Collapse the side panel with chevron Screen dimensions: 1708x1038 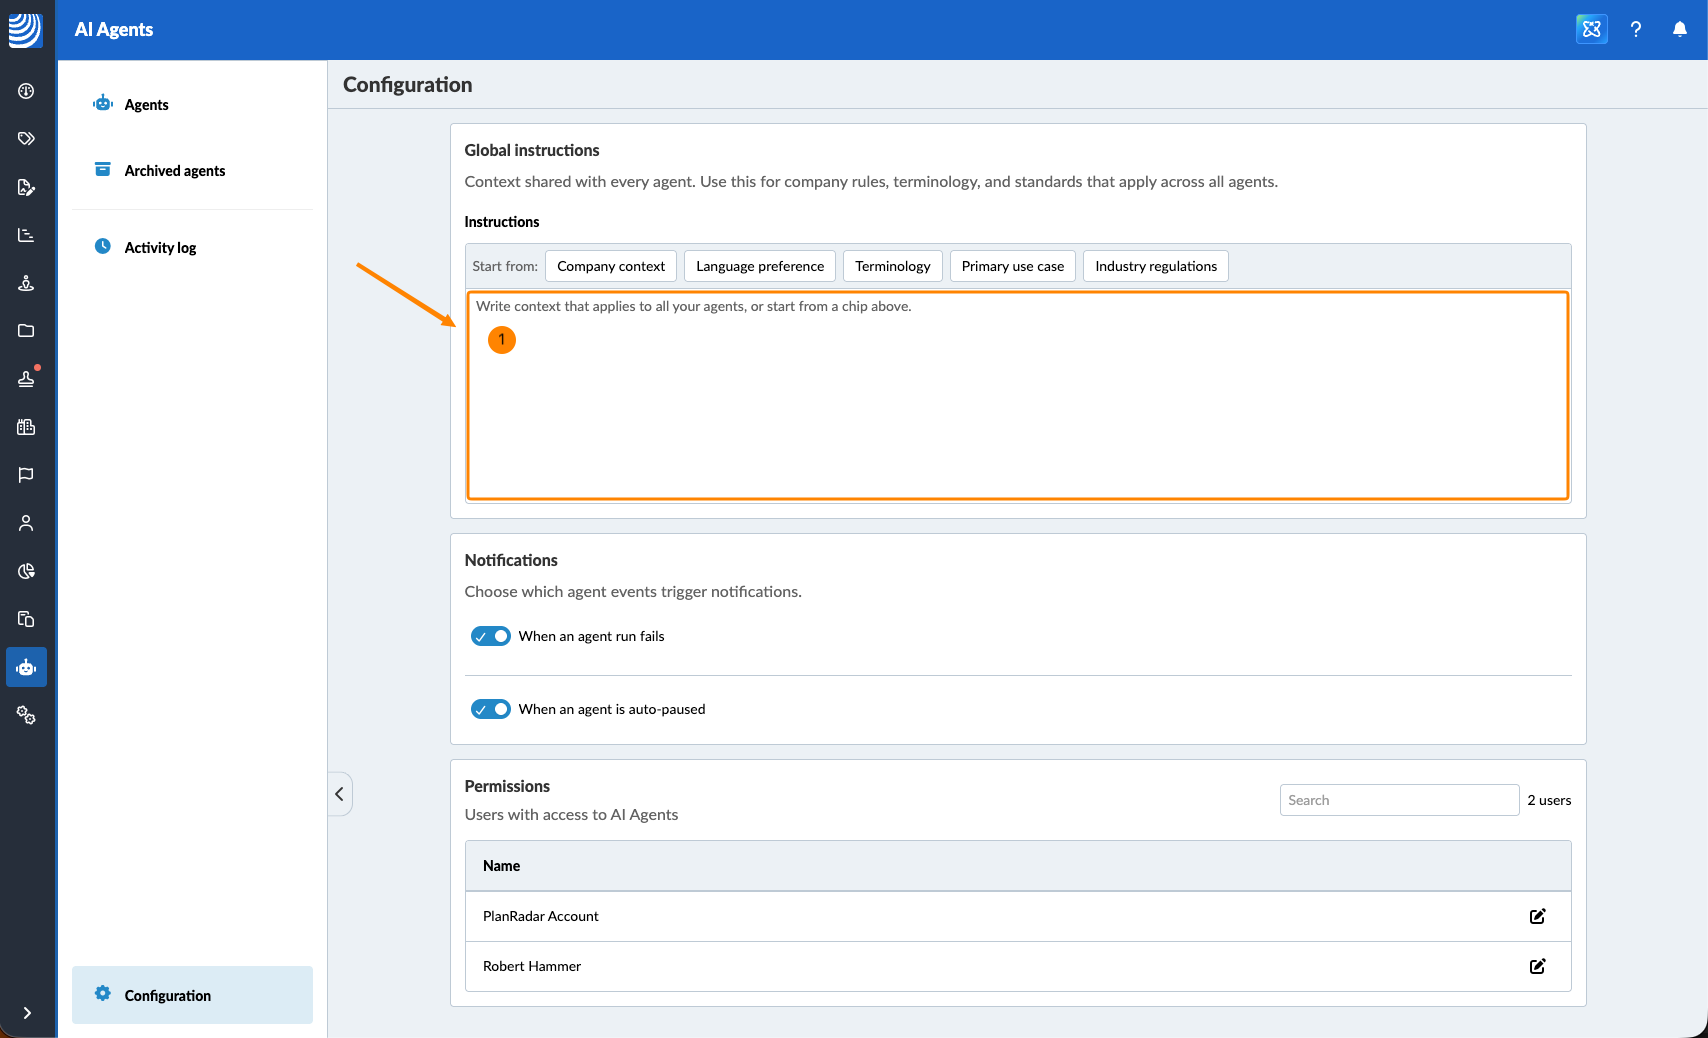click(340, 794)
